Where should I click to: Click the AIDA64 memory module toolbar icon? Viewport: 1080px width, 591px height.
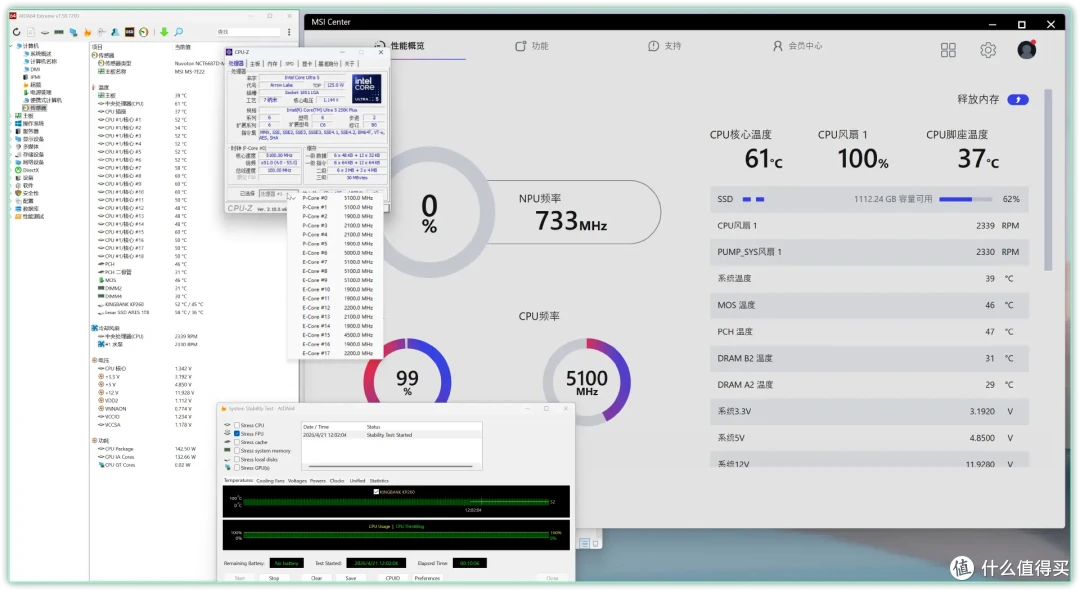coord(59,32)
